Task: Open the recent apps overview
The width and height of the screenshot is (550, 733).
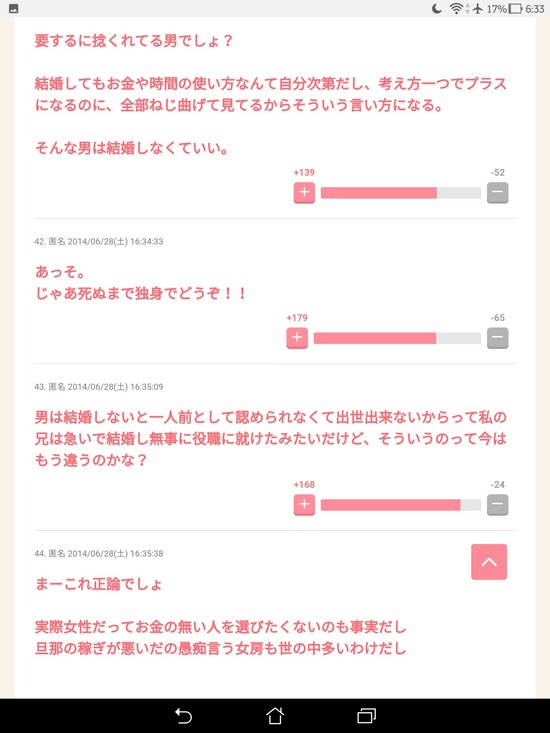Action: tap(367, 716)
